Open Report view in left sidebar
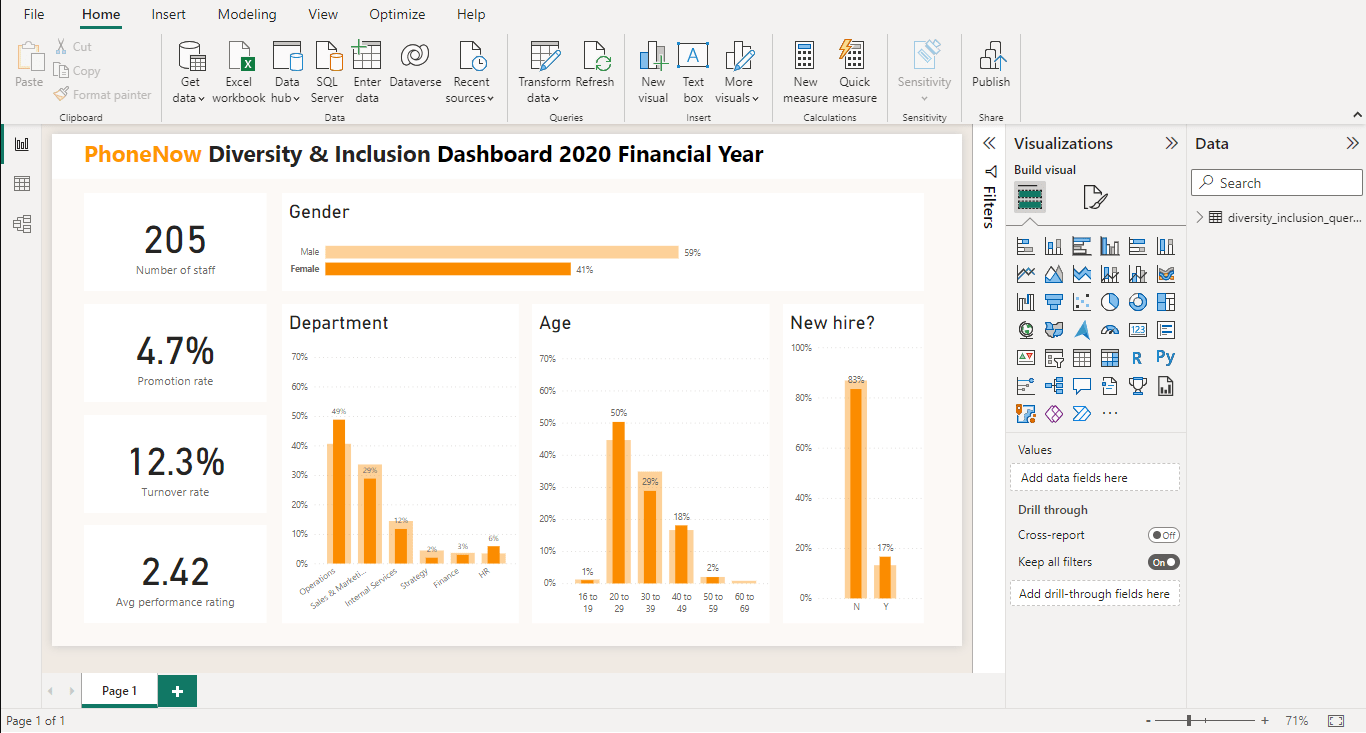 (x=21, y=144)
